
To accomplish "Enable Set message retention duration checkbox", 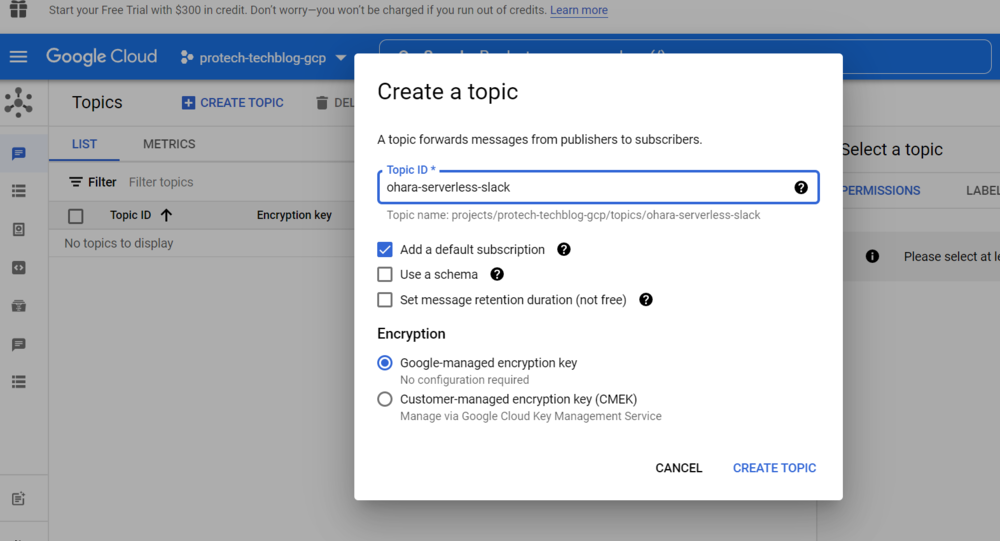I will tap(385, 300).
